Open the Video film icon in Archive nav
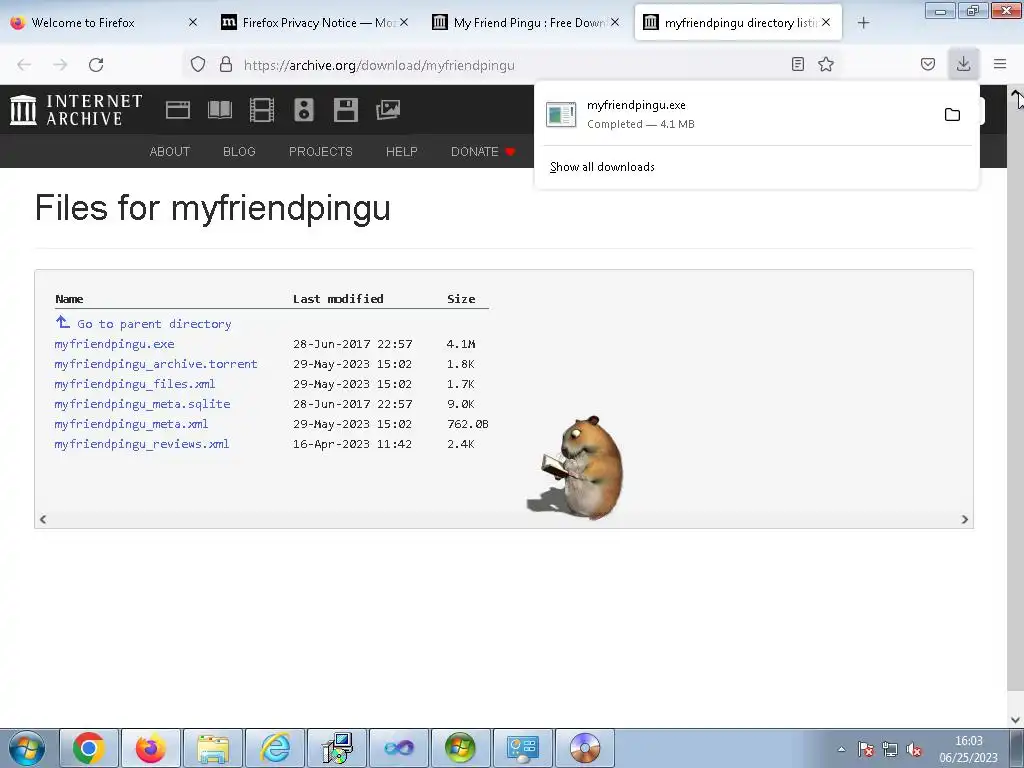 point(262,110)
